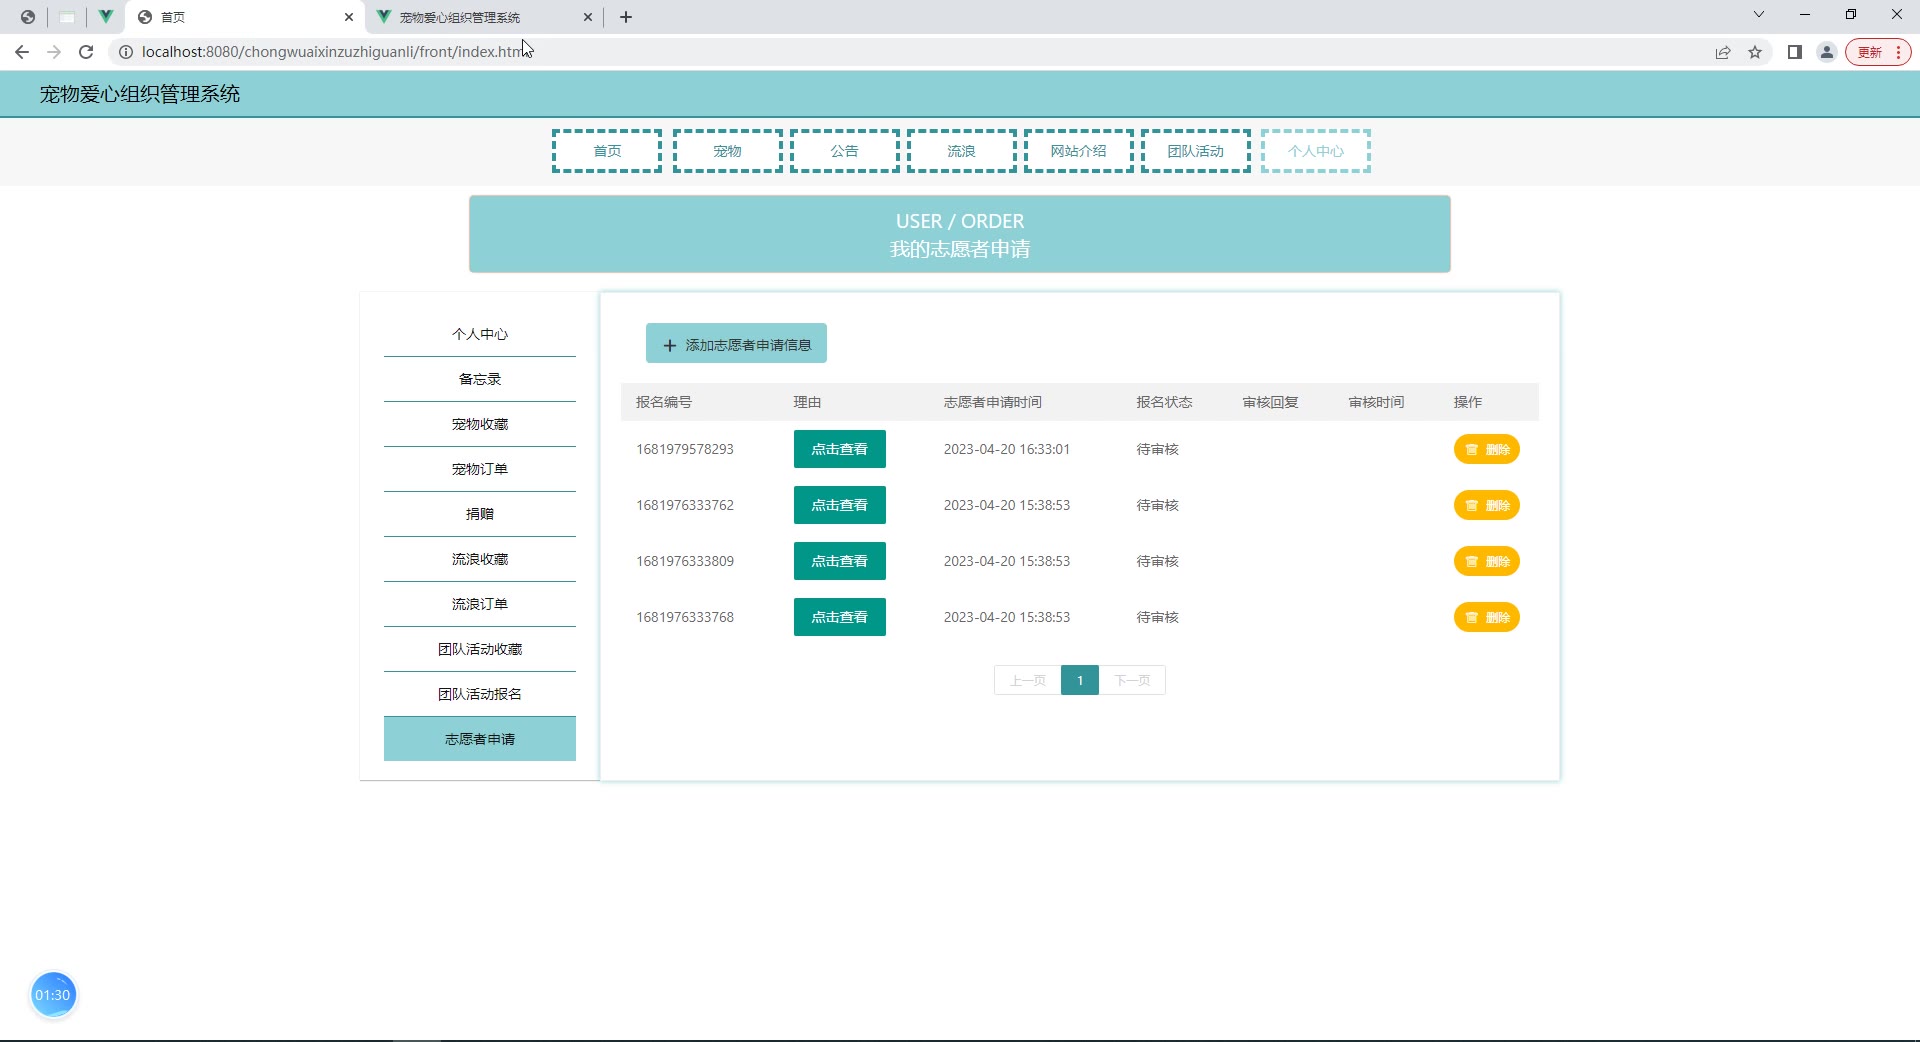Reload the page with the refresh icon
Viewport: 1920px width, 1042px height.
tap(86, 52)
